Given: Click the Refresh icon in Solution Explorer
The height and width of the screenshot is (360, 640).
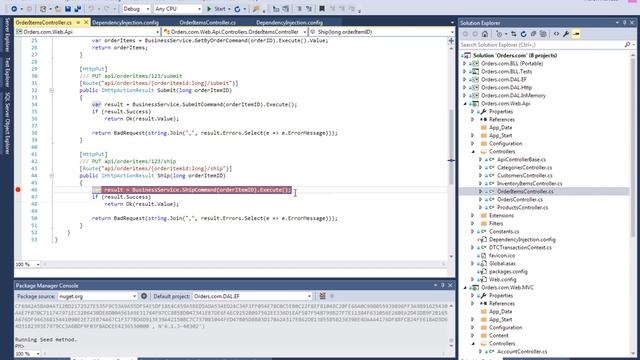Looking at the screenshot, I should (524, 34).
